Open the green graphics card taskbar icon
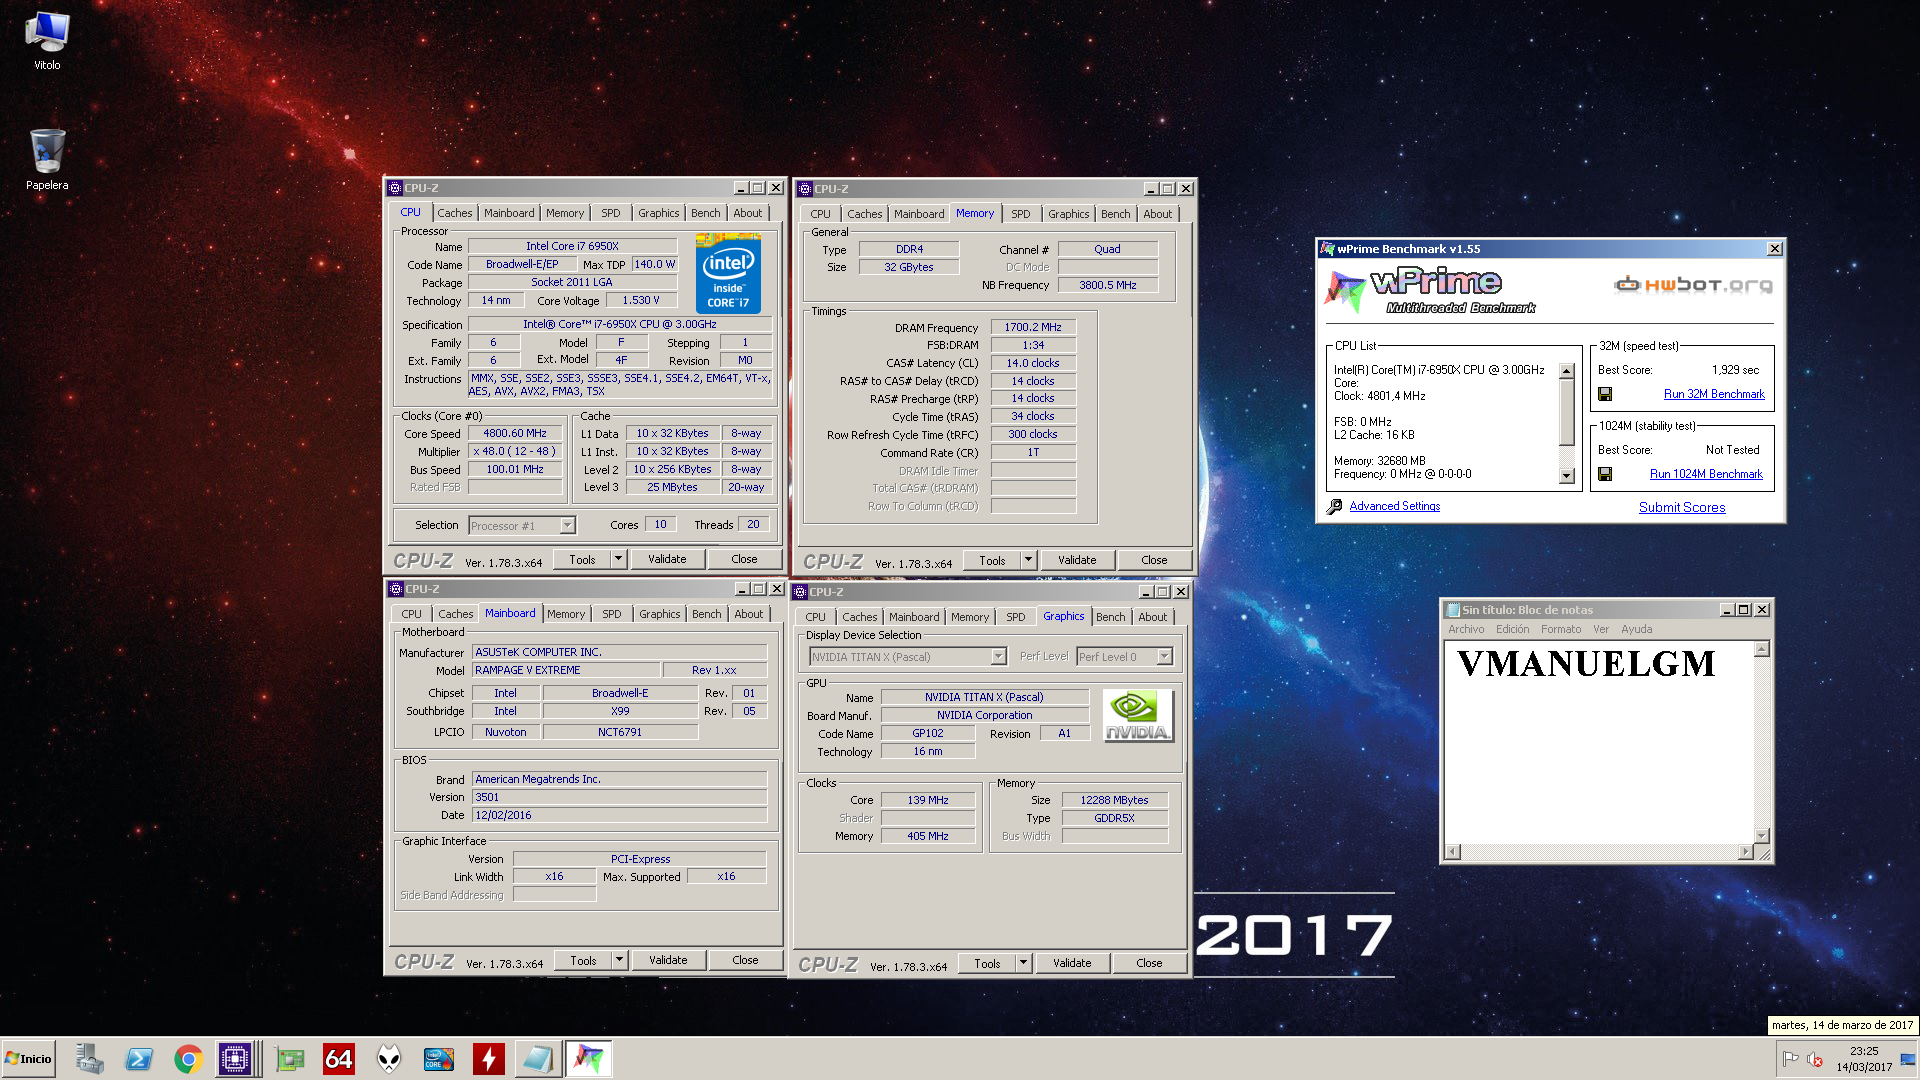The image size is (1920, 1080). (x=290, y=1059)
